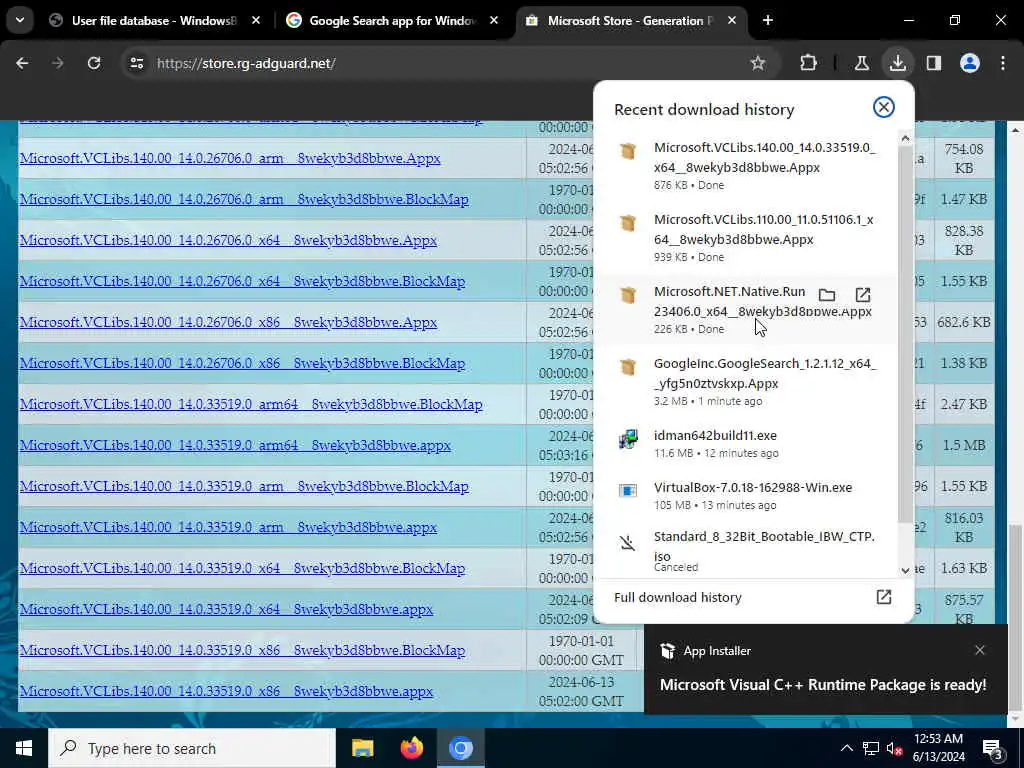The width and height of the screenshot is (1024, 768).
Task: Close the Microsoft Store tab
Action: coord(732,21)
